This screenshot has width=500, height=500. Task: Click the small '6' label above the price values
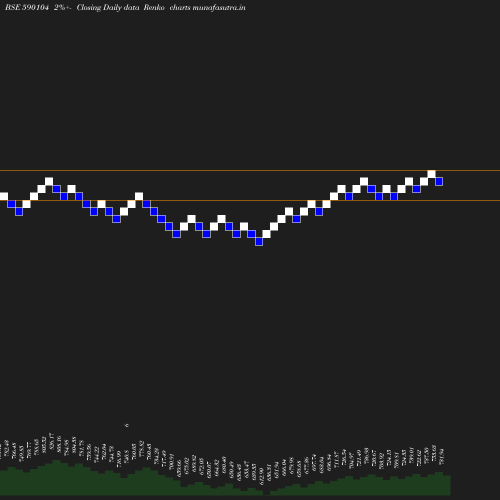pyautogui.click(x=127, y=425)
